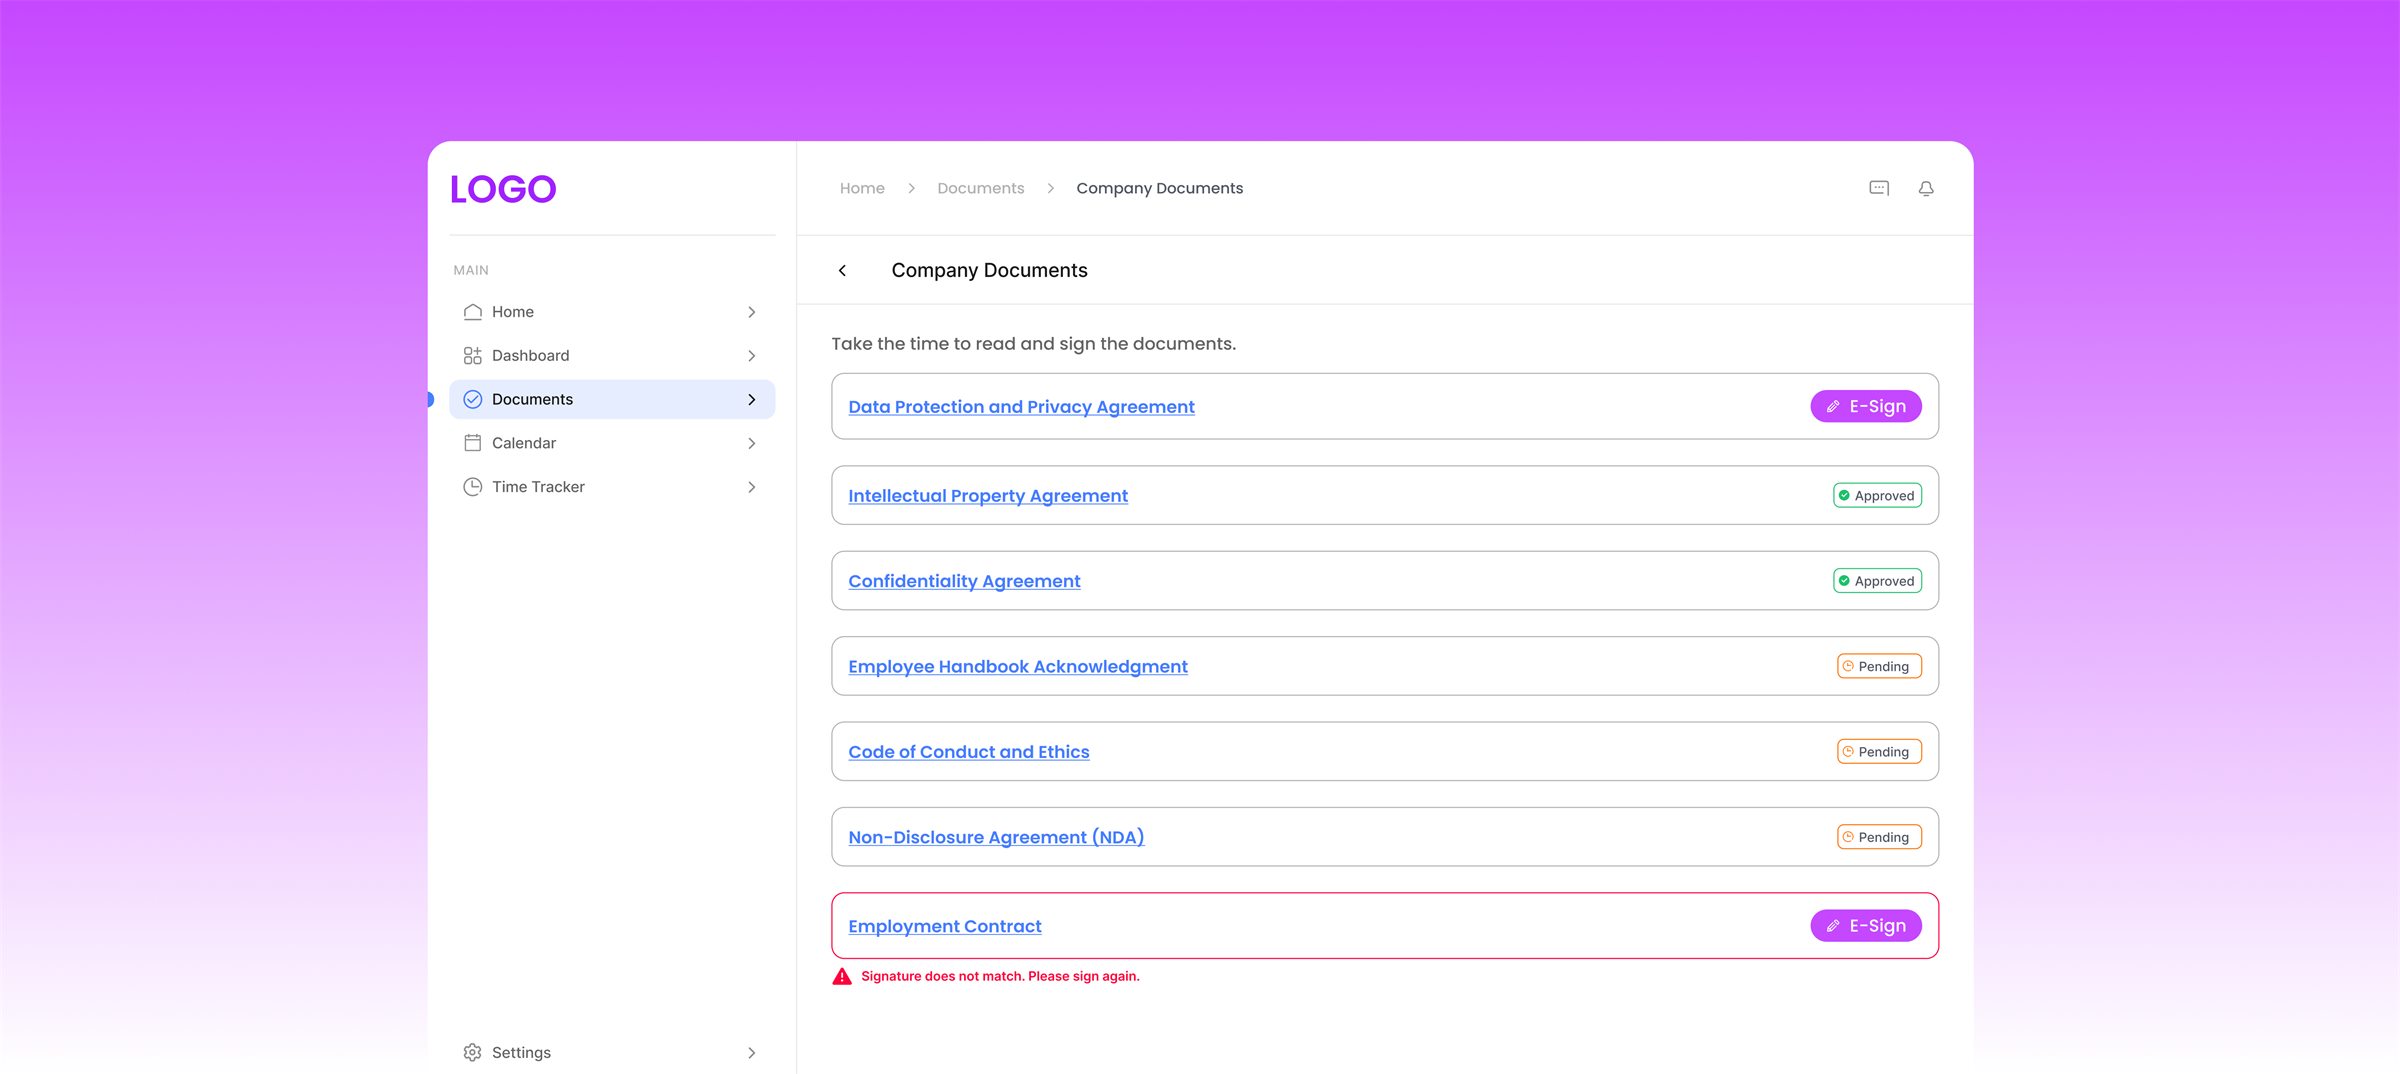This screenshot has width=2400, height=1074.
Task: Expand the Documents menu chevron
Action: [x=752, y=399]
